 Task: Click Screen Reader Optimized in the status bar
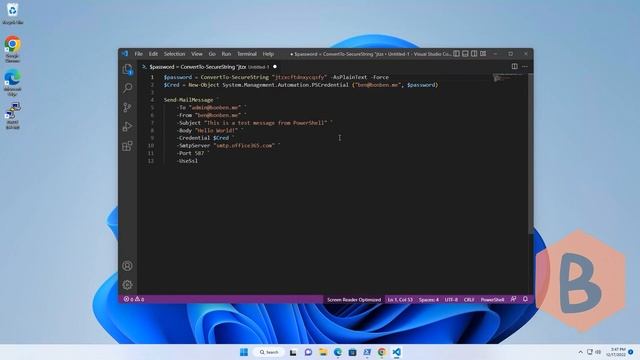coord(354,300)
